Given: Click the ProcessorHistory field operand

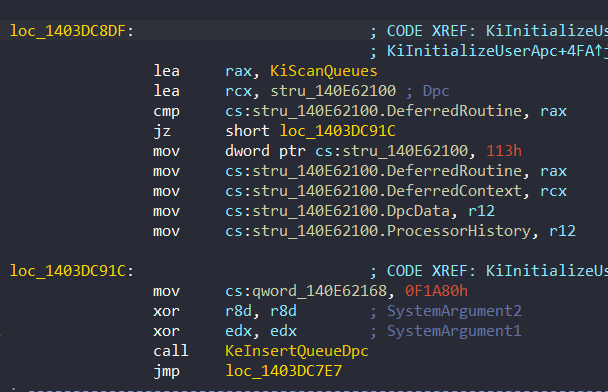Looking at the screenshot, I should pyautogui.click(x=459, y=231).
